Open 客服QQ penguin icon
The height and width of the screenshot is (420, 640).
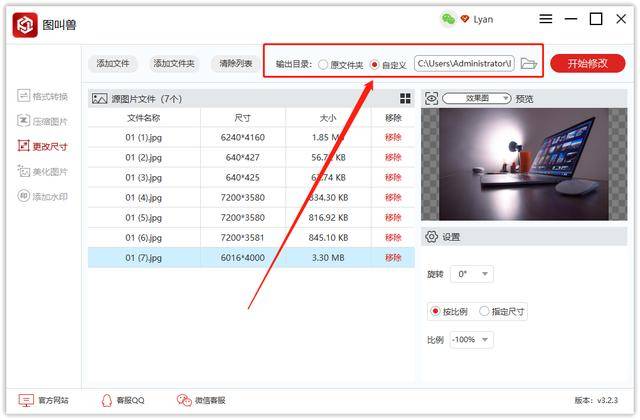(107, 400)
